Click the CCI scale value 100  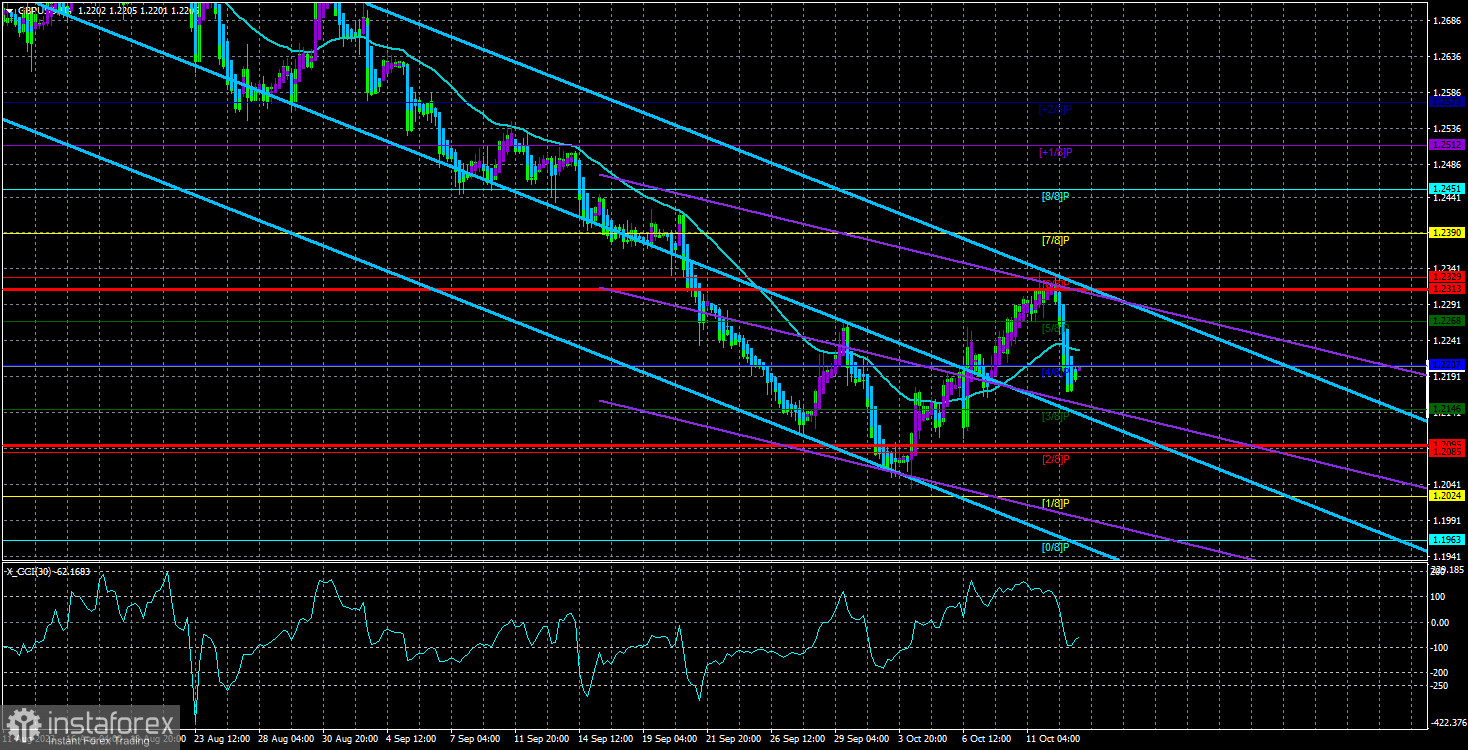point(1440,596)
